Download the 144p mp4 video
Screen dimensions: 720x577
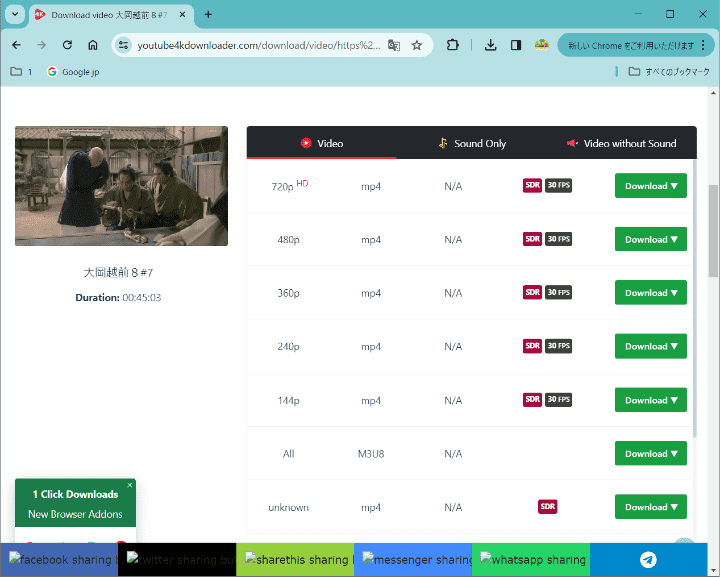point(650,400)
